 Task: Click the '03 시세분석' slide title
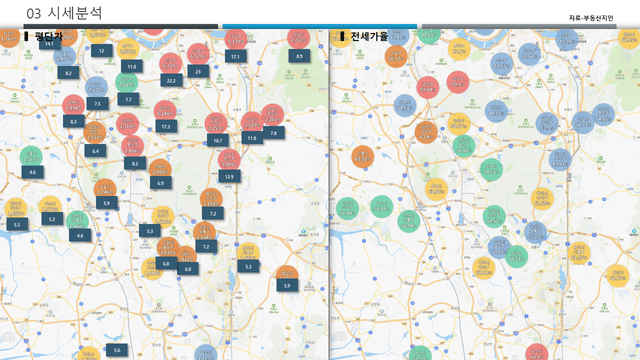(x=64, y=13)
